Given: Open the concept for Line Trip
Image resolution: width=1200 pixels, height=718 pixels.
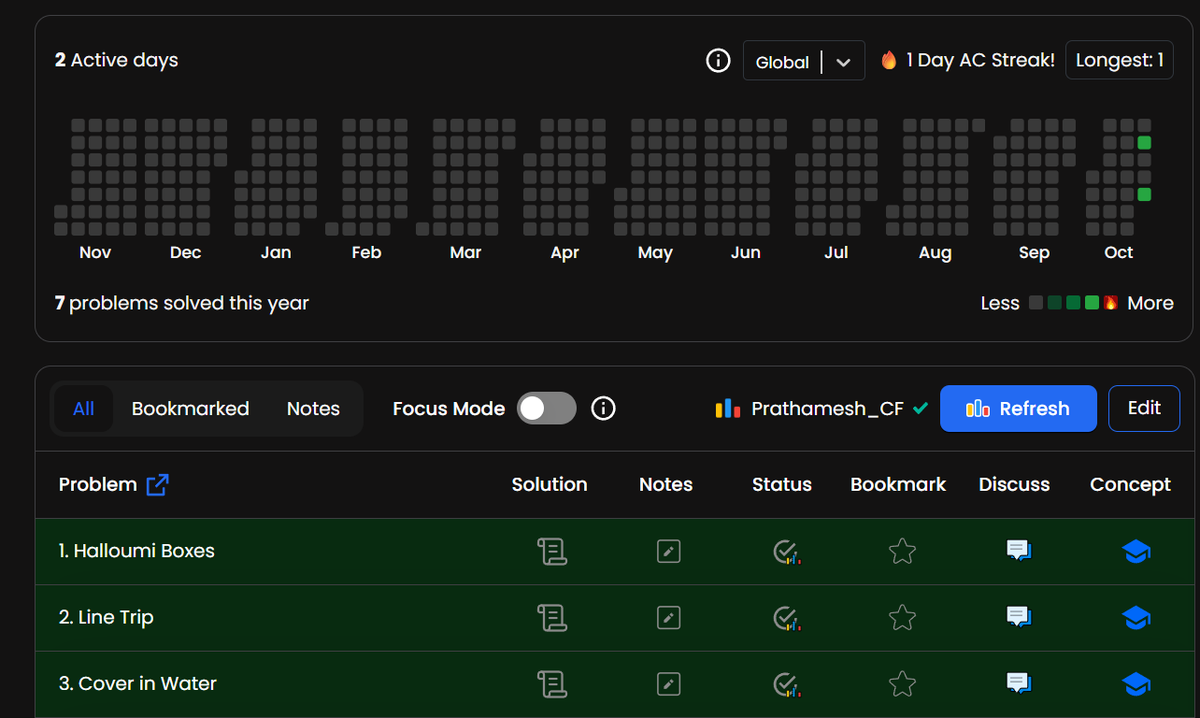Looking at the screenshot, I should pos(1136,618).
